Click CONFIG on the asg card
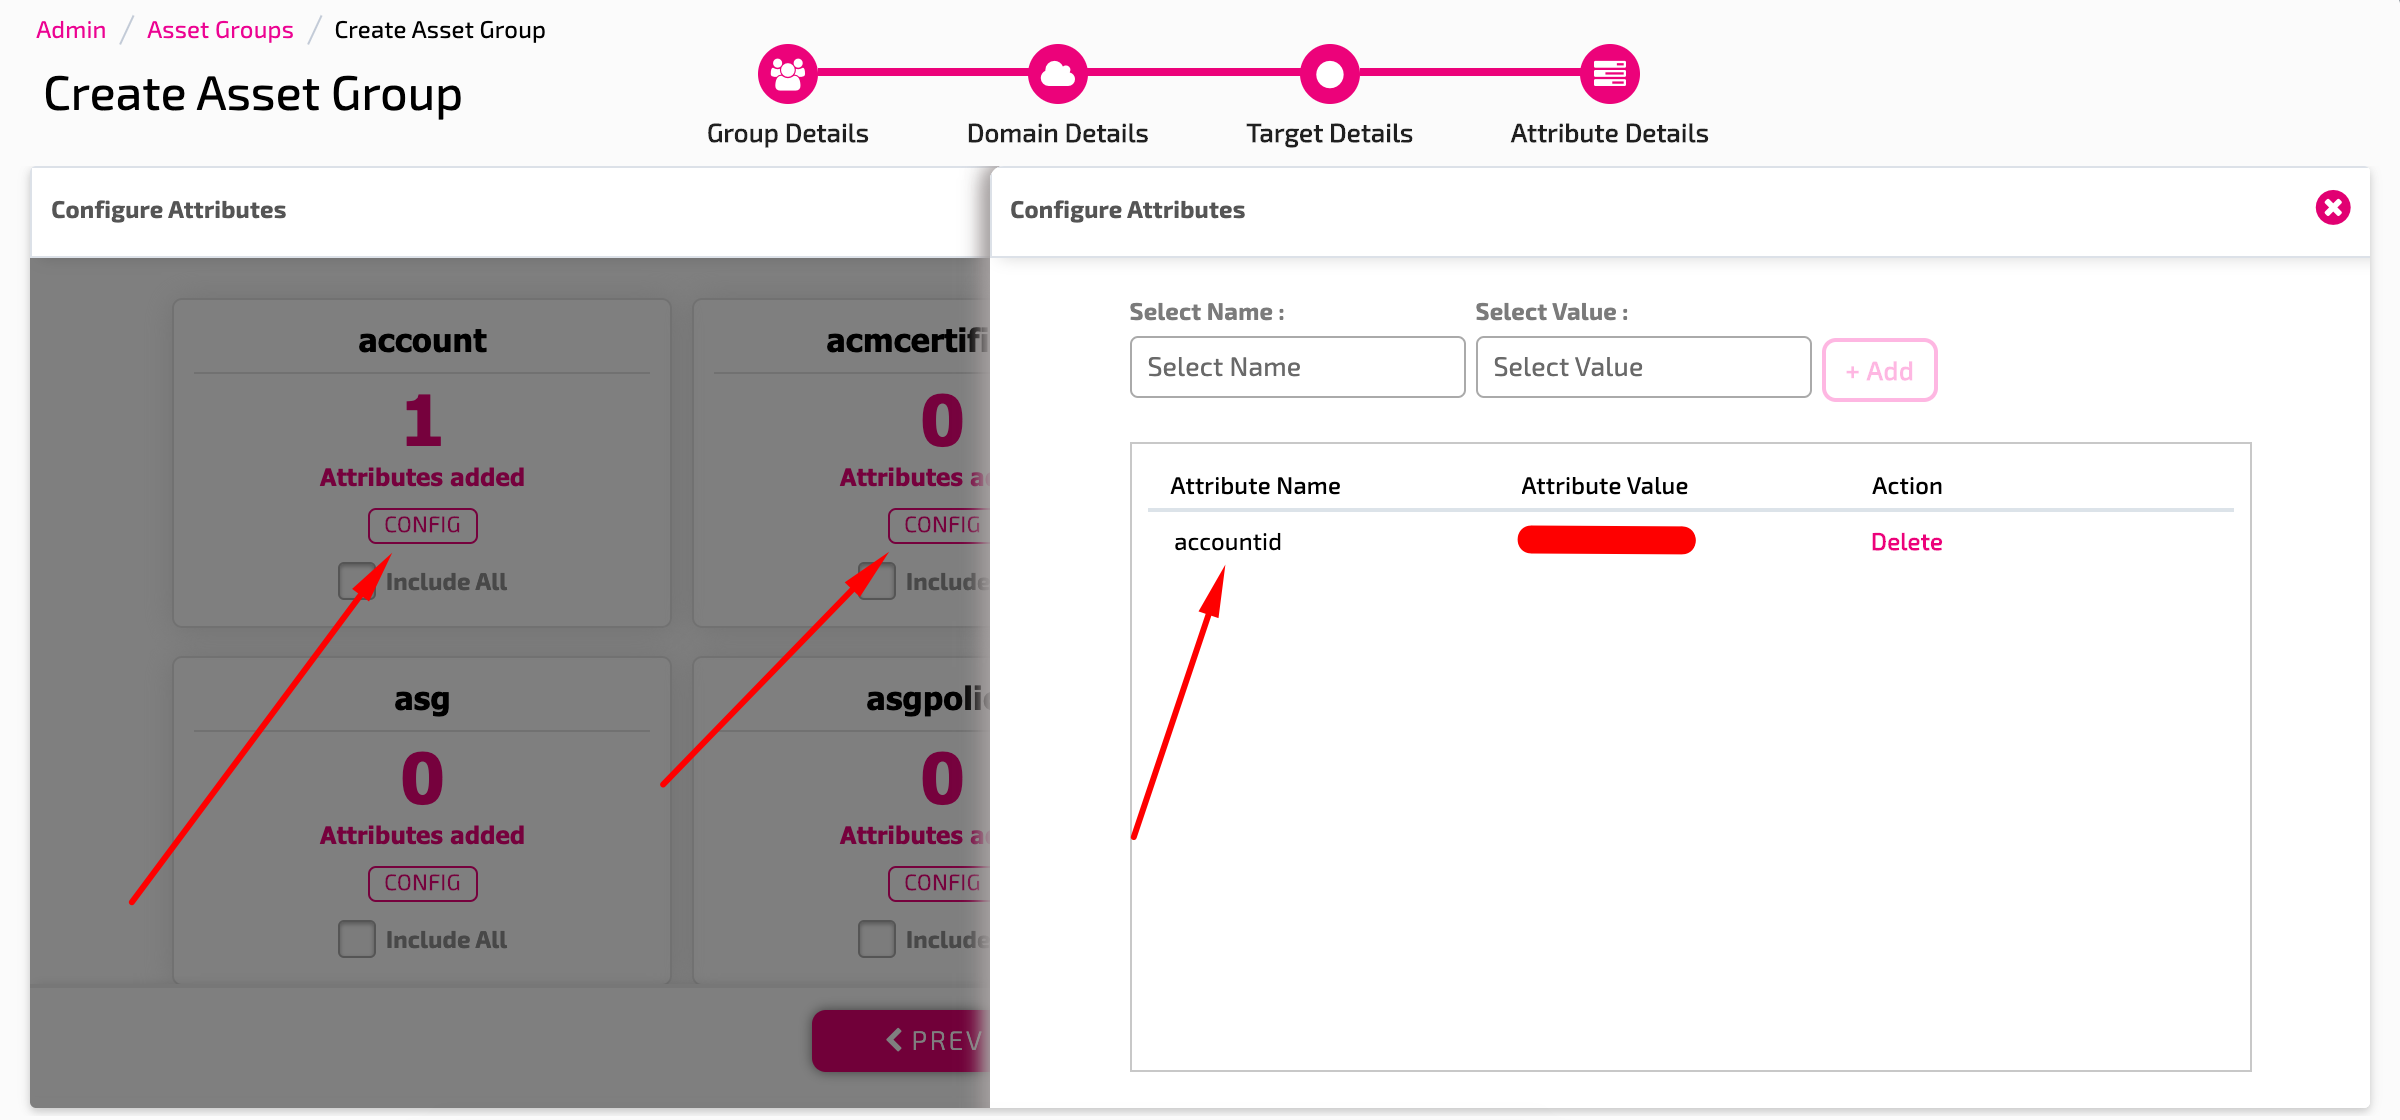 (422, 883)
